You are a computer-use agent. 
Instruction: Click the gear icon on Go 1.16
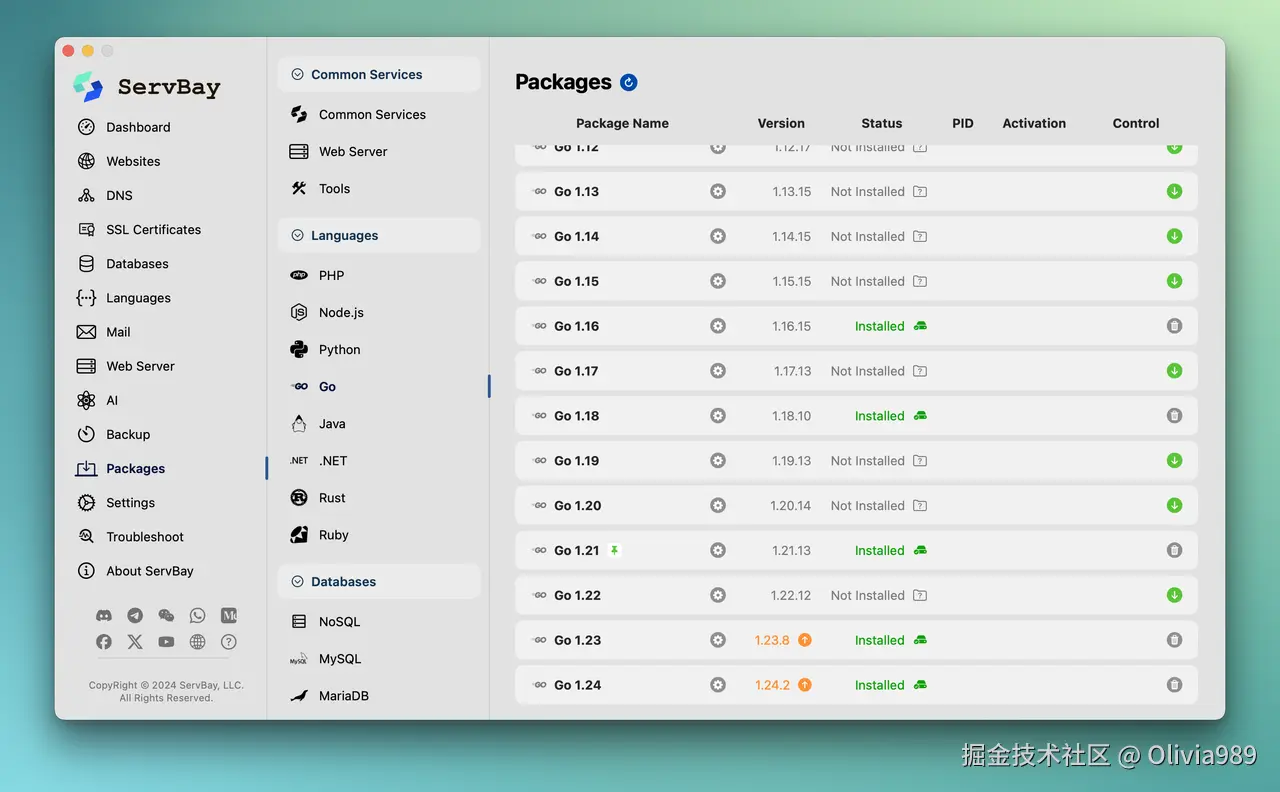pyautogui.click(x=718, y=326)
